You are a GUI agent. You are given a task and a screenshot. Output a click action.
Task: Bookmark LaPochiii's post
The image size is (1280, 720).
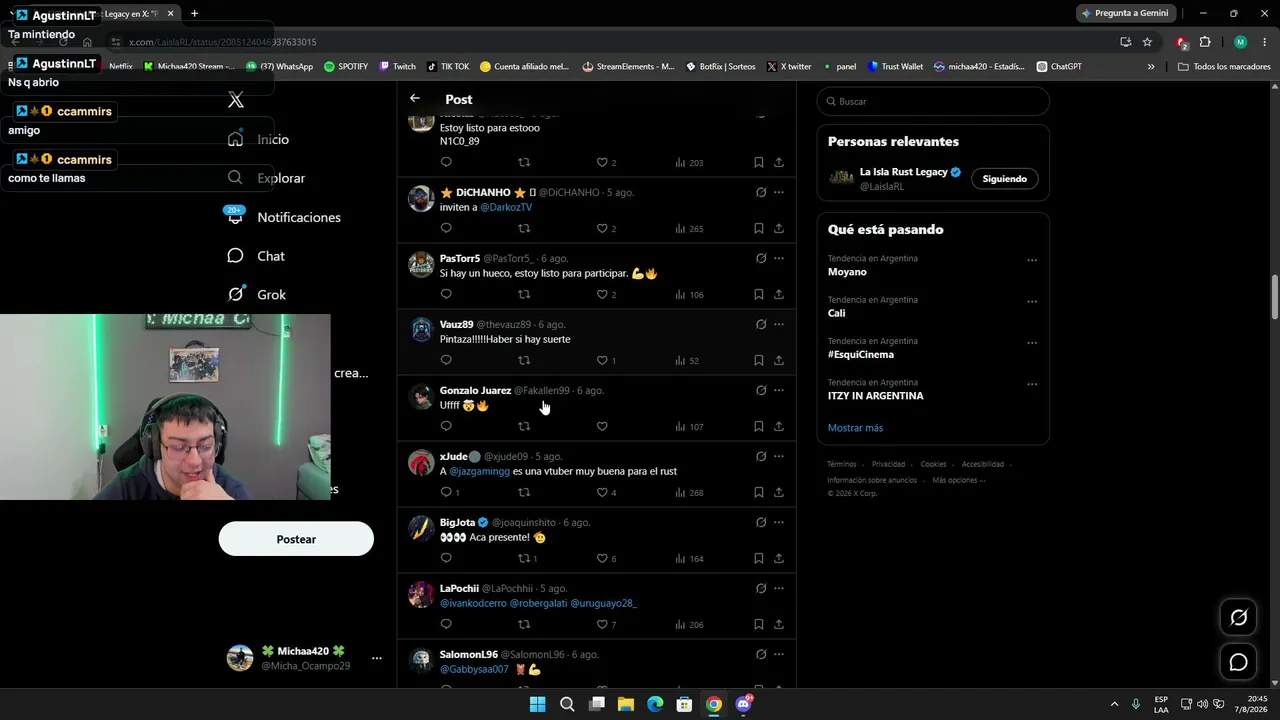tap(759, 624)
